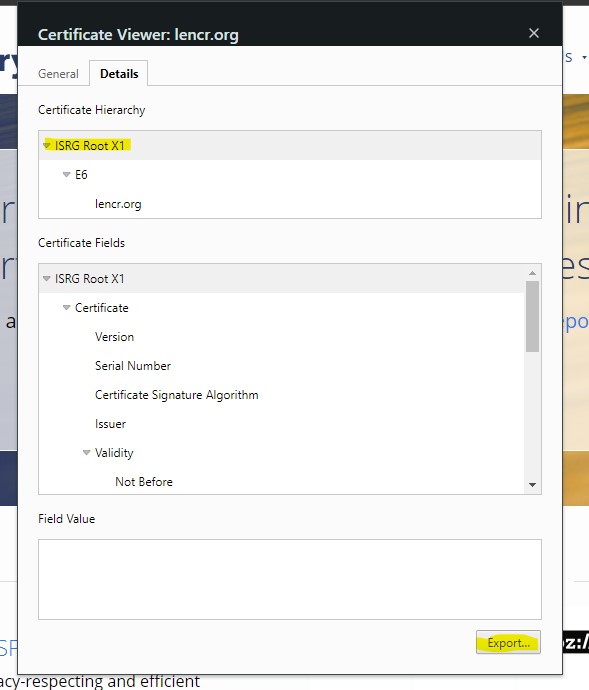Select E6 intermediate certificate
Screen dimensions: 589x690
[x=81, y=175]
